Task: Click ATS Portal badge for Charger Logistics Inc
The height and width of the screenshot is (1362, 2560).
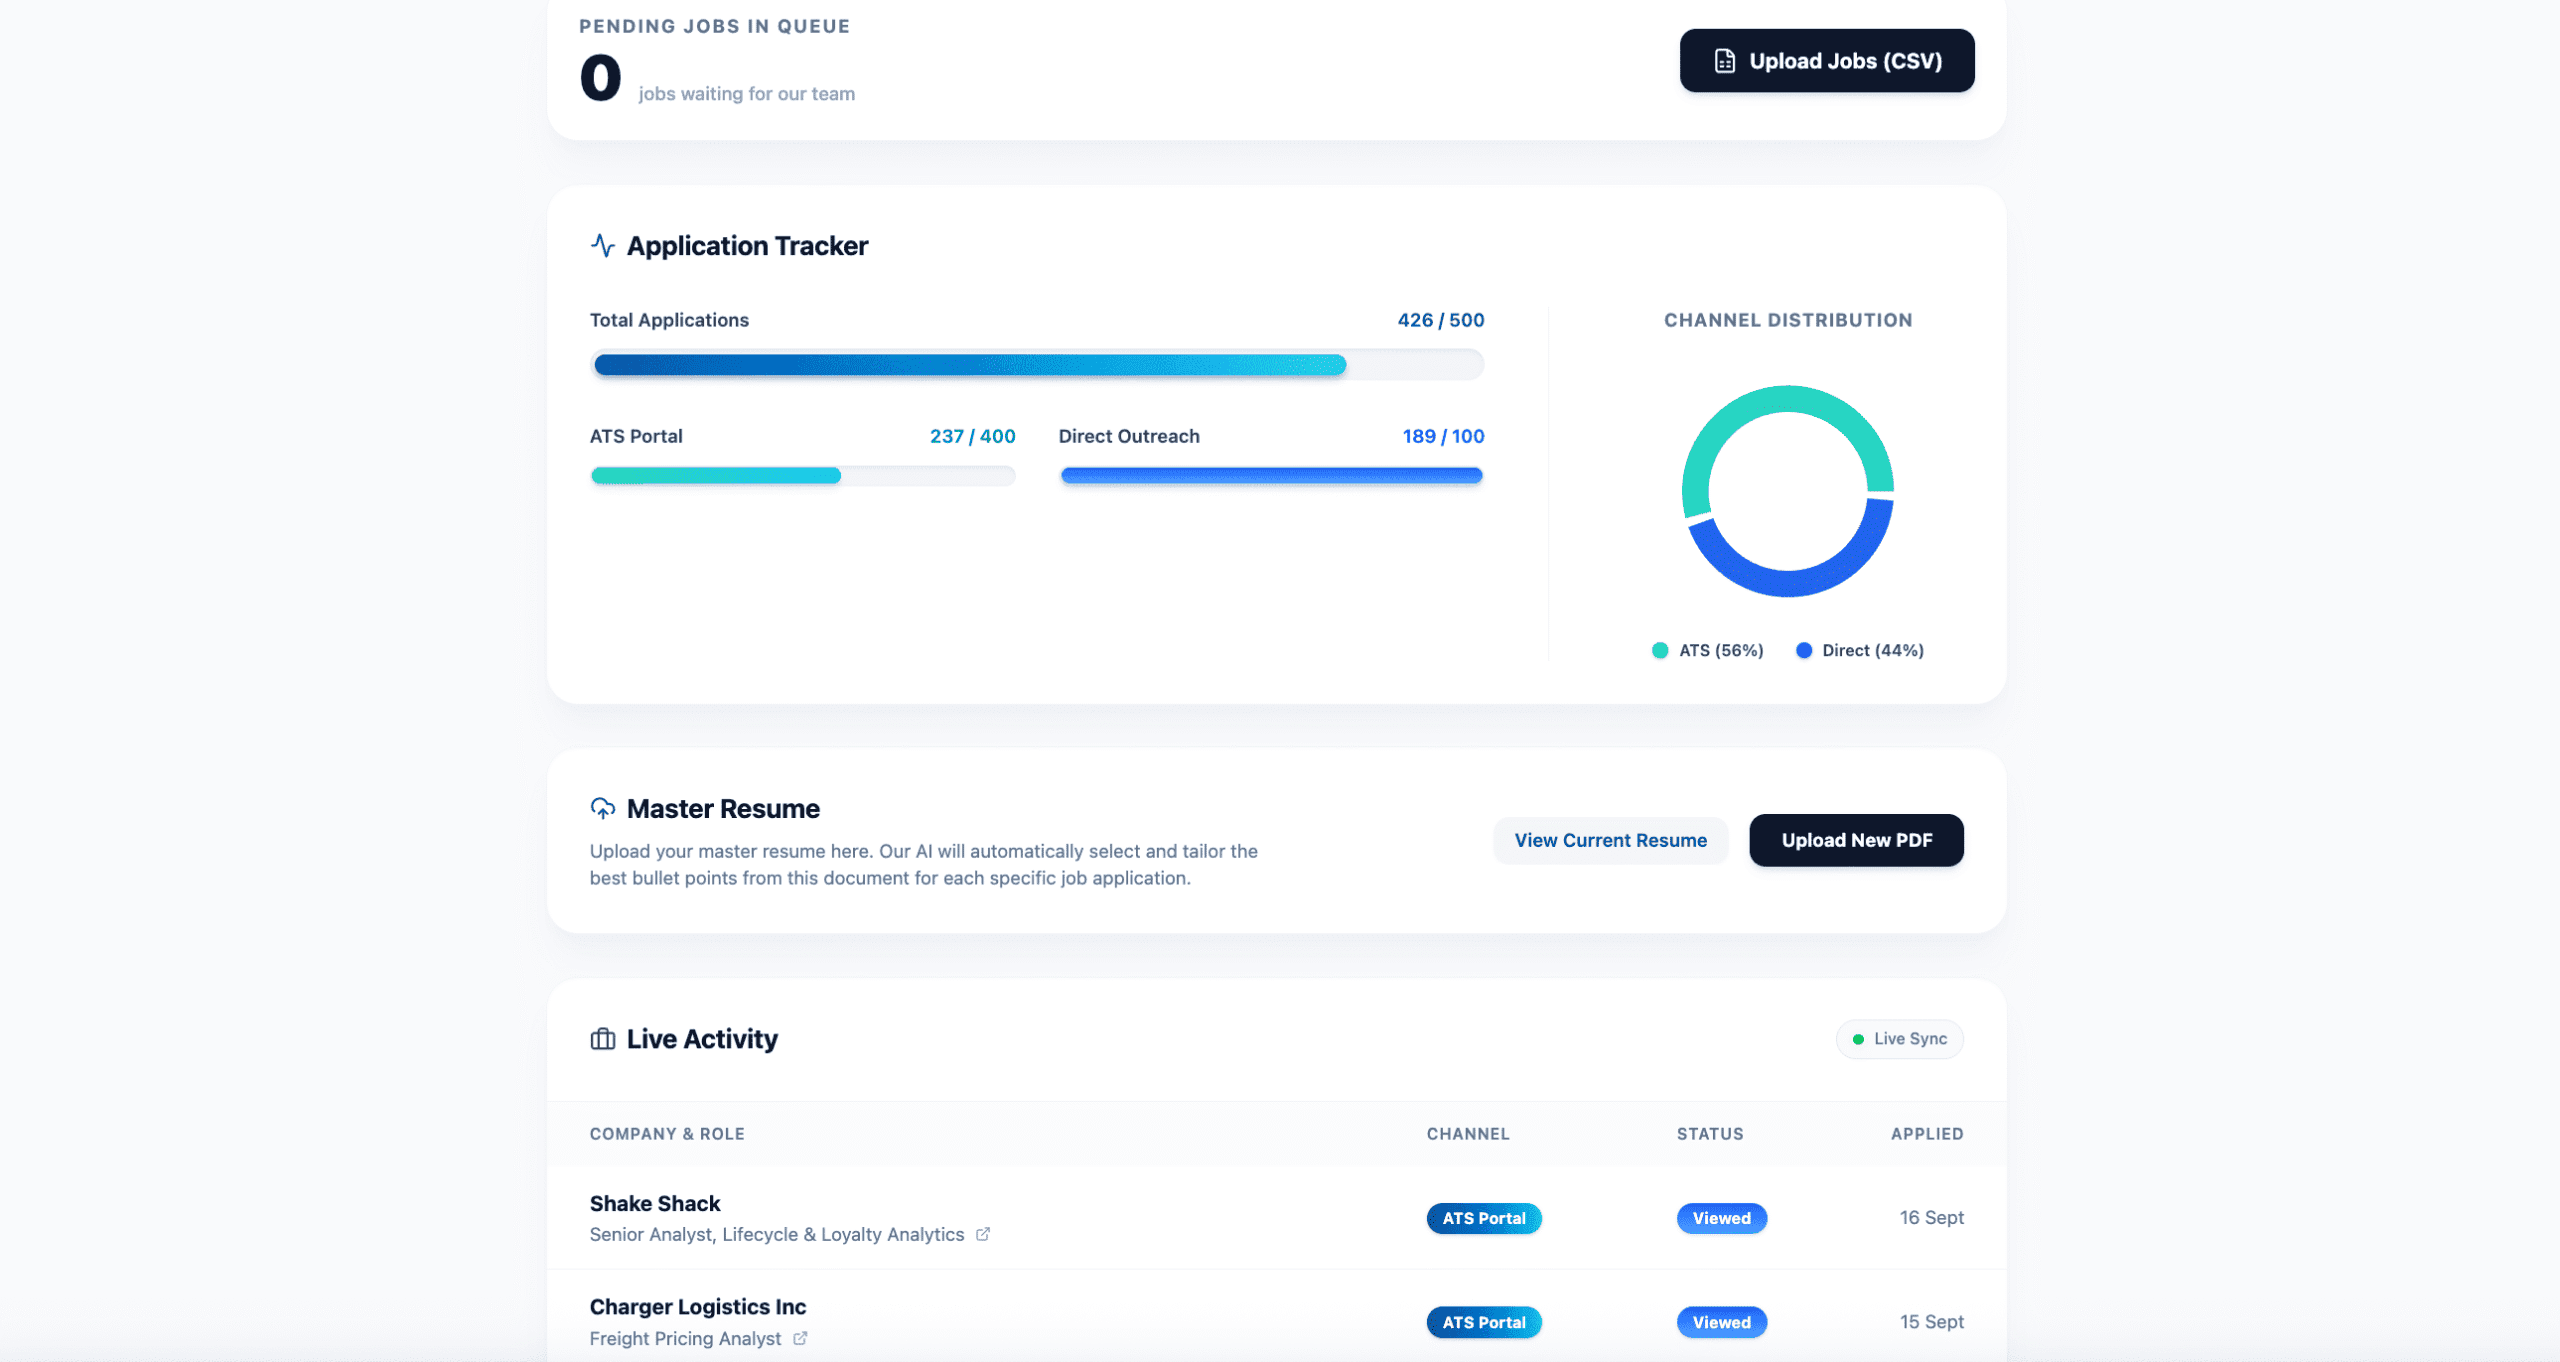Action: point(1484,1322)
